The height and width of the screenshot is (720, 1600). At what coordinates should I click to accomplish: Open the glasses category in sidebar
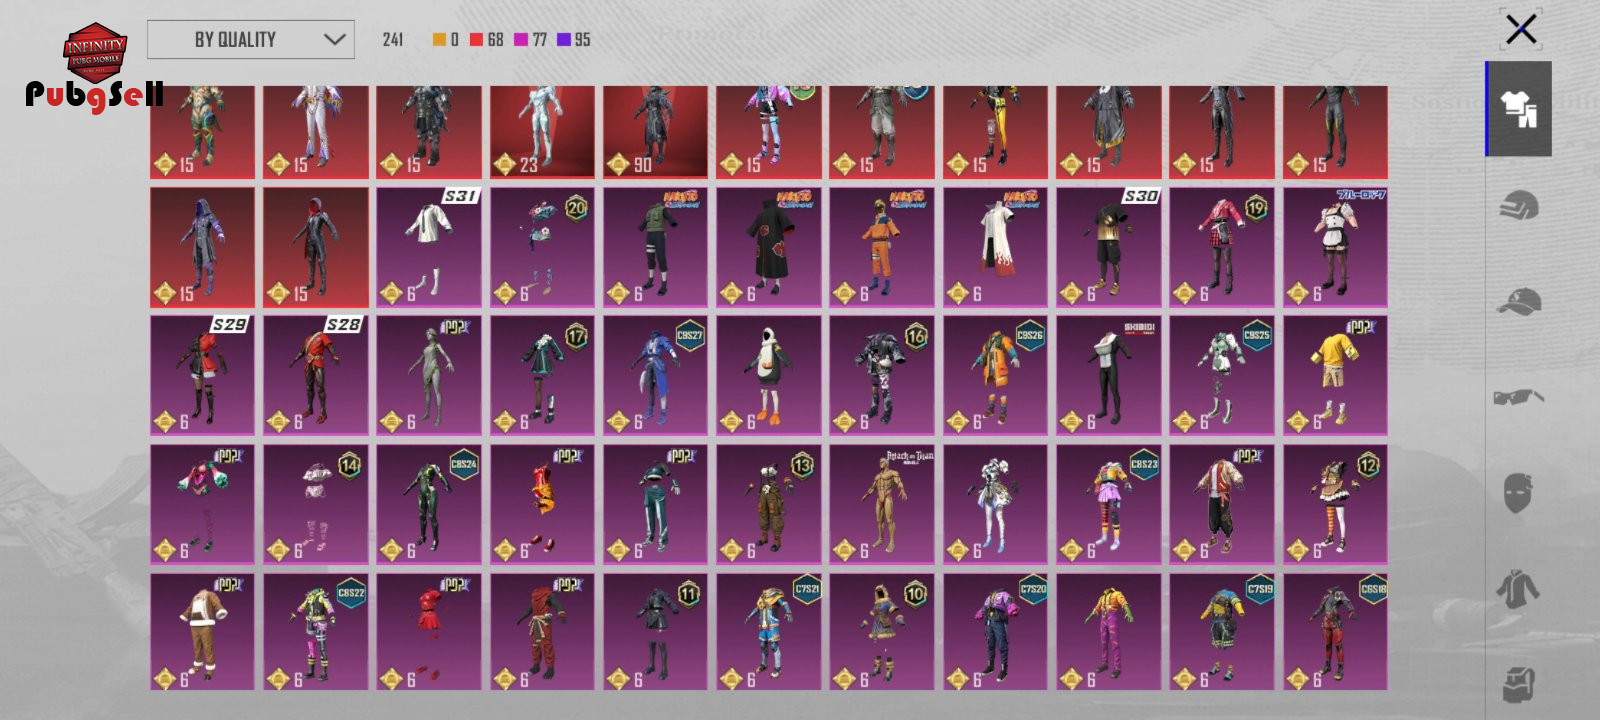click(x=1518, y=397)
